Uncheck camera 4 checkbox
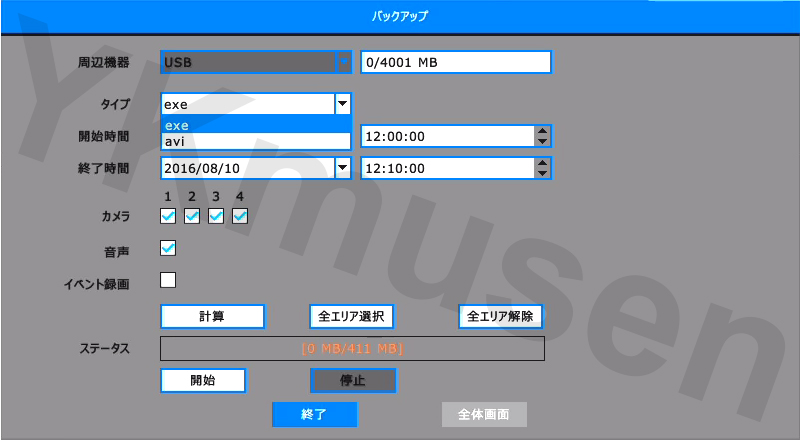 (x=240, y=216)
